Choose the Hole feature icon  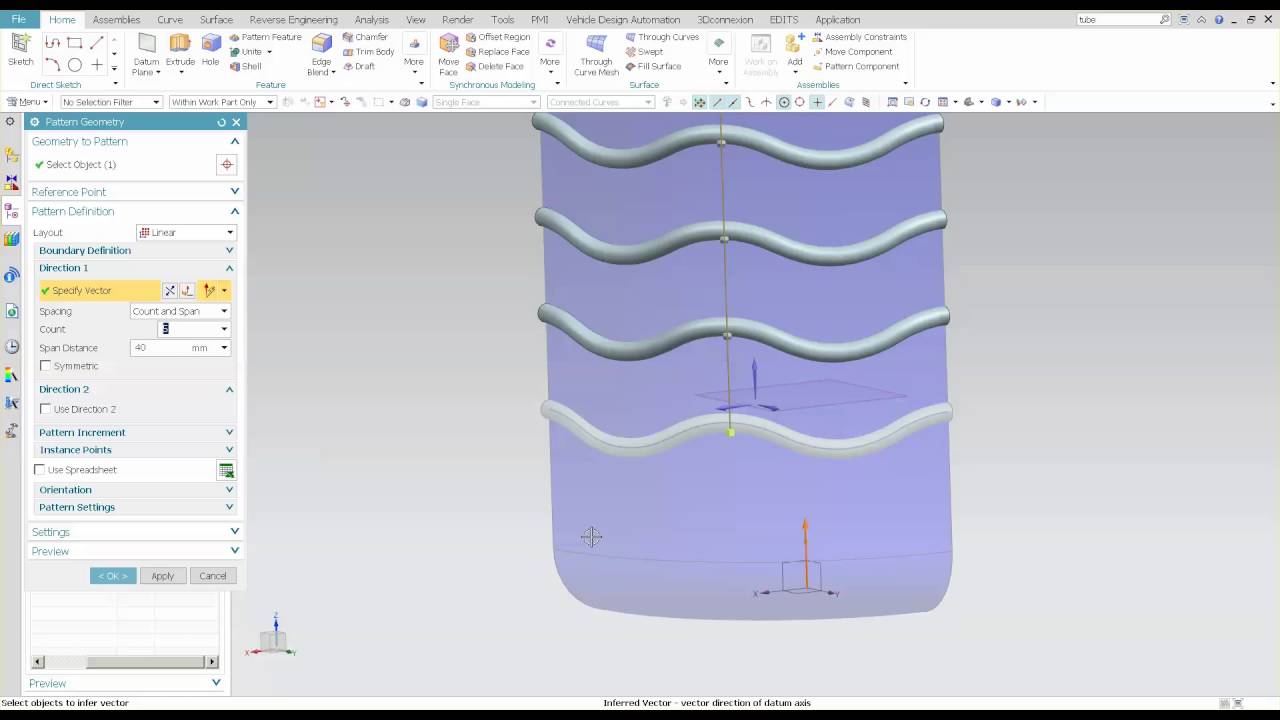coord(210,49)
